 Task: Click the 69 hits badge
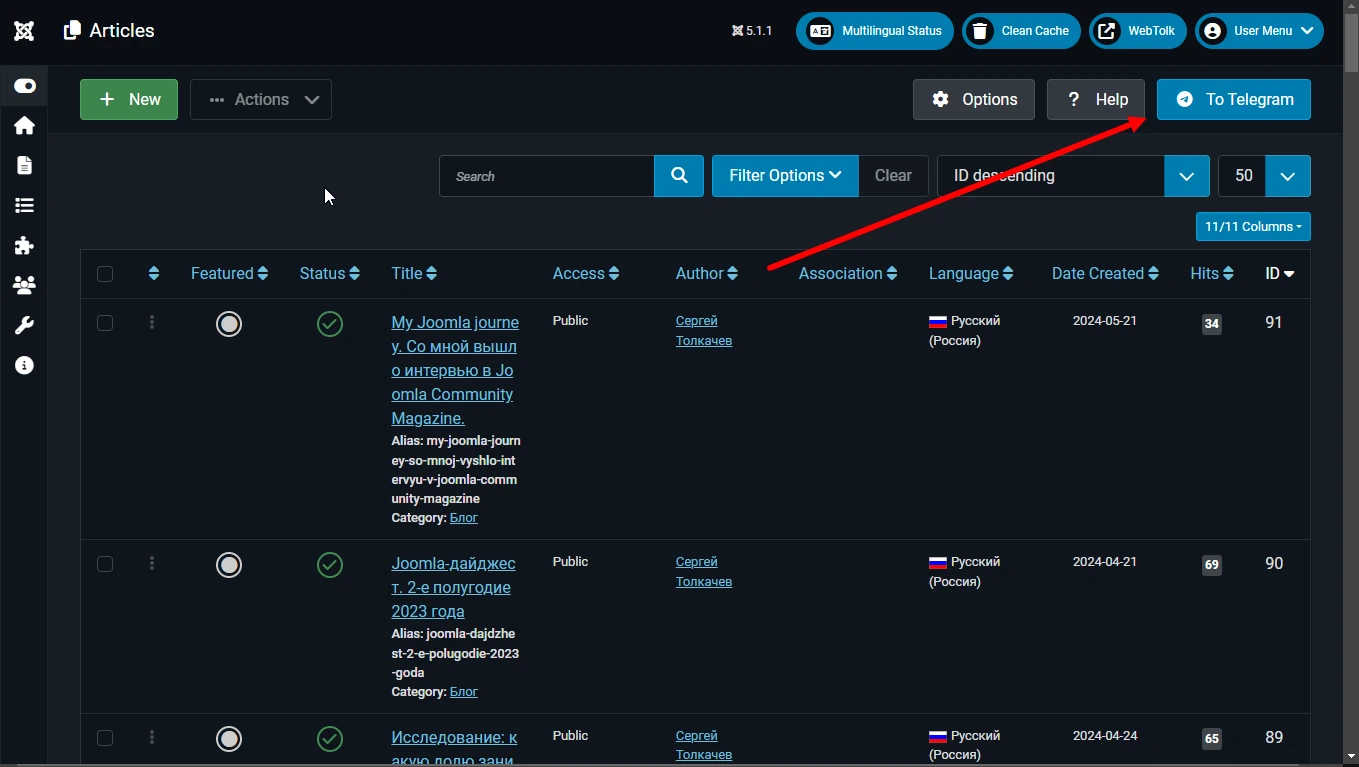(x=1212, y=565)
